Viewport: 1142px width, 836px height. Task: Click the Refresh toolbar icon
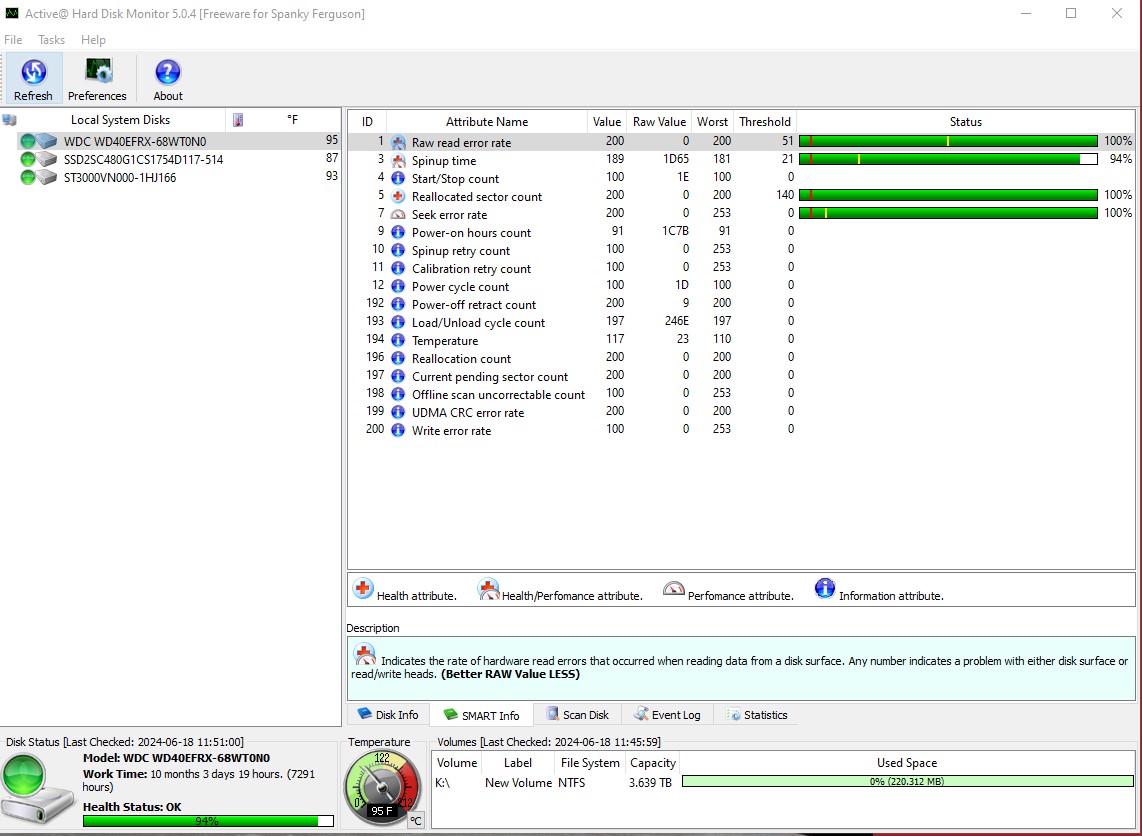tap(33, 73)
